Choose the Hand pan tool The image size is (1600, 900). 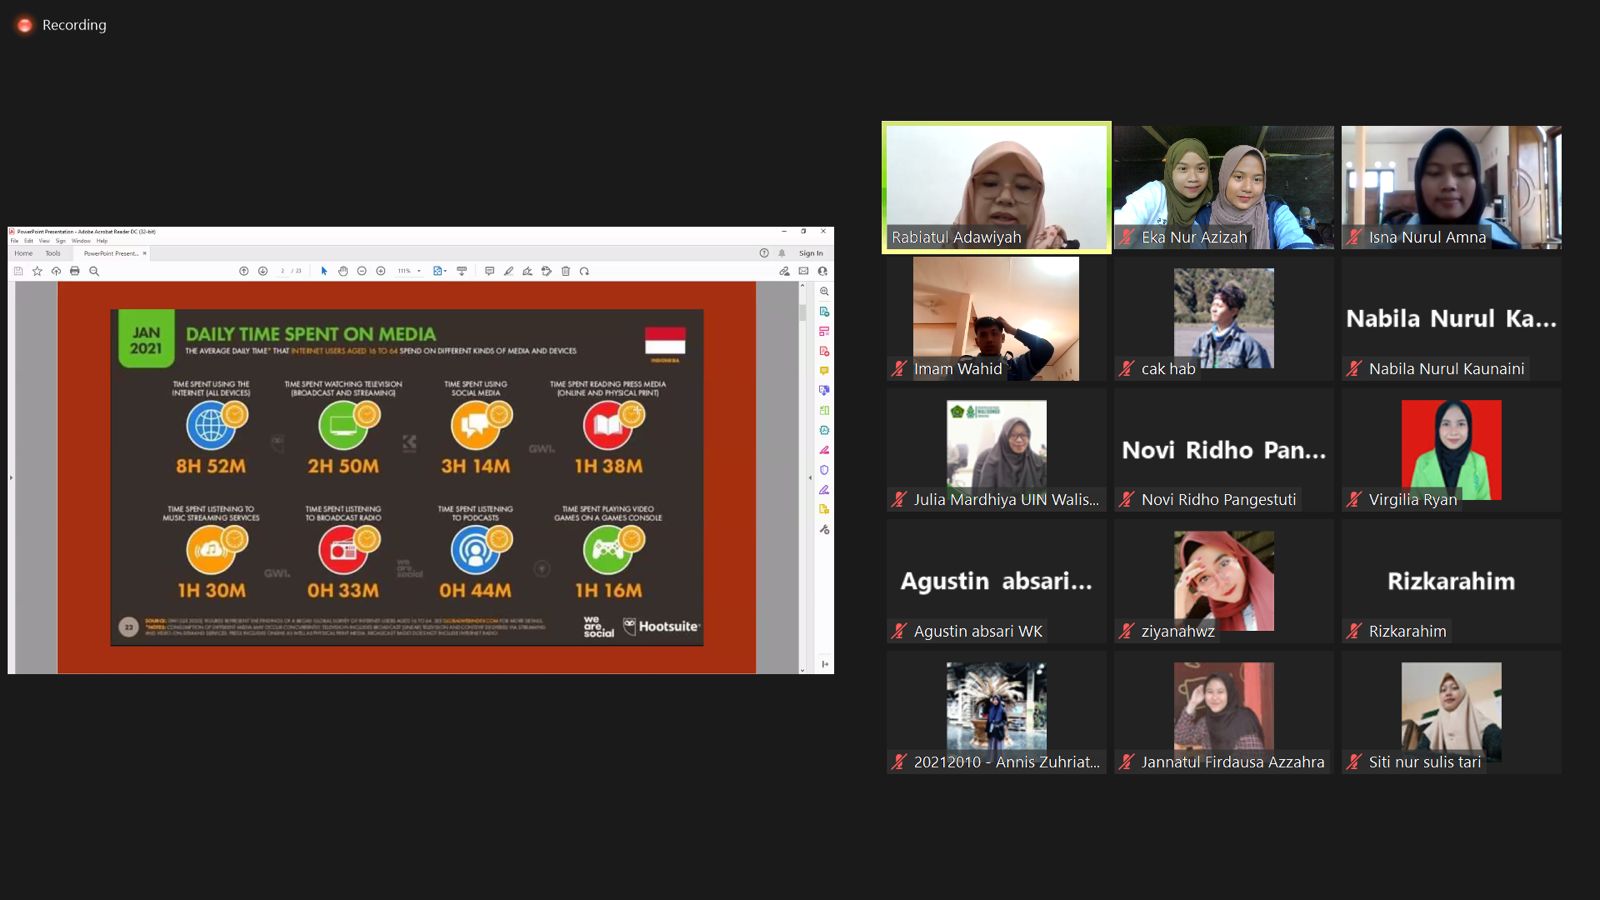[343, 271]
